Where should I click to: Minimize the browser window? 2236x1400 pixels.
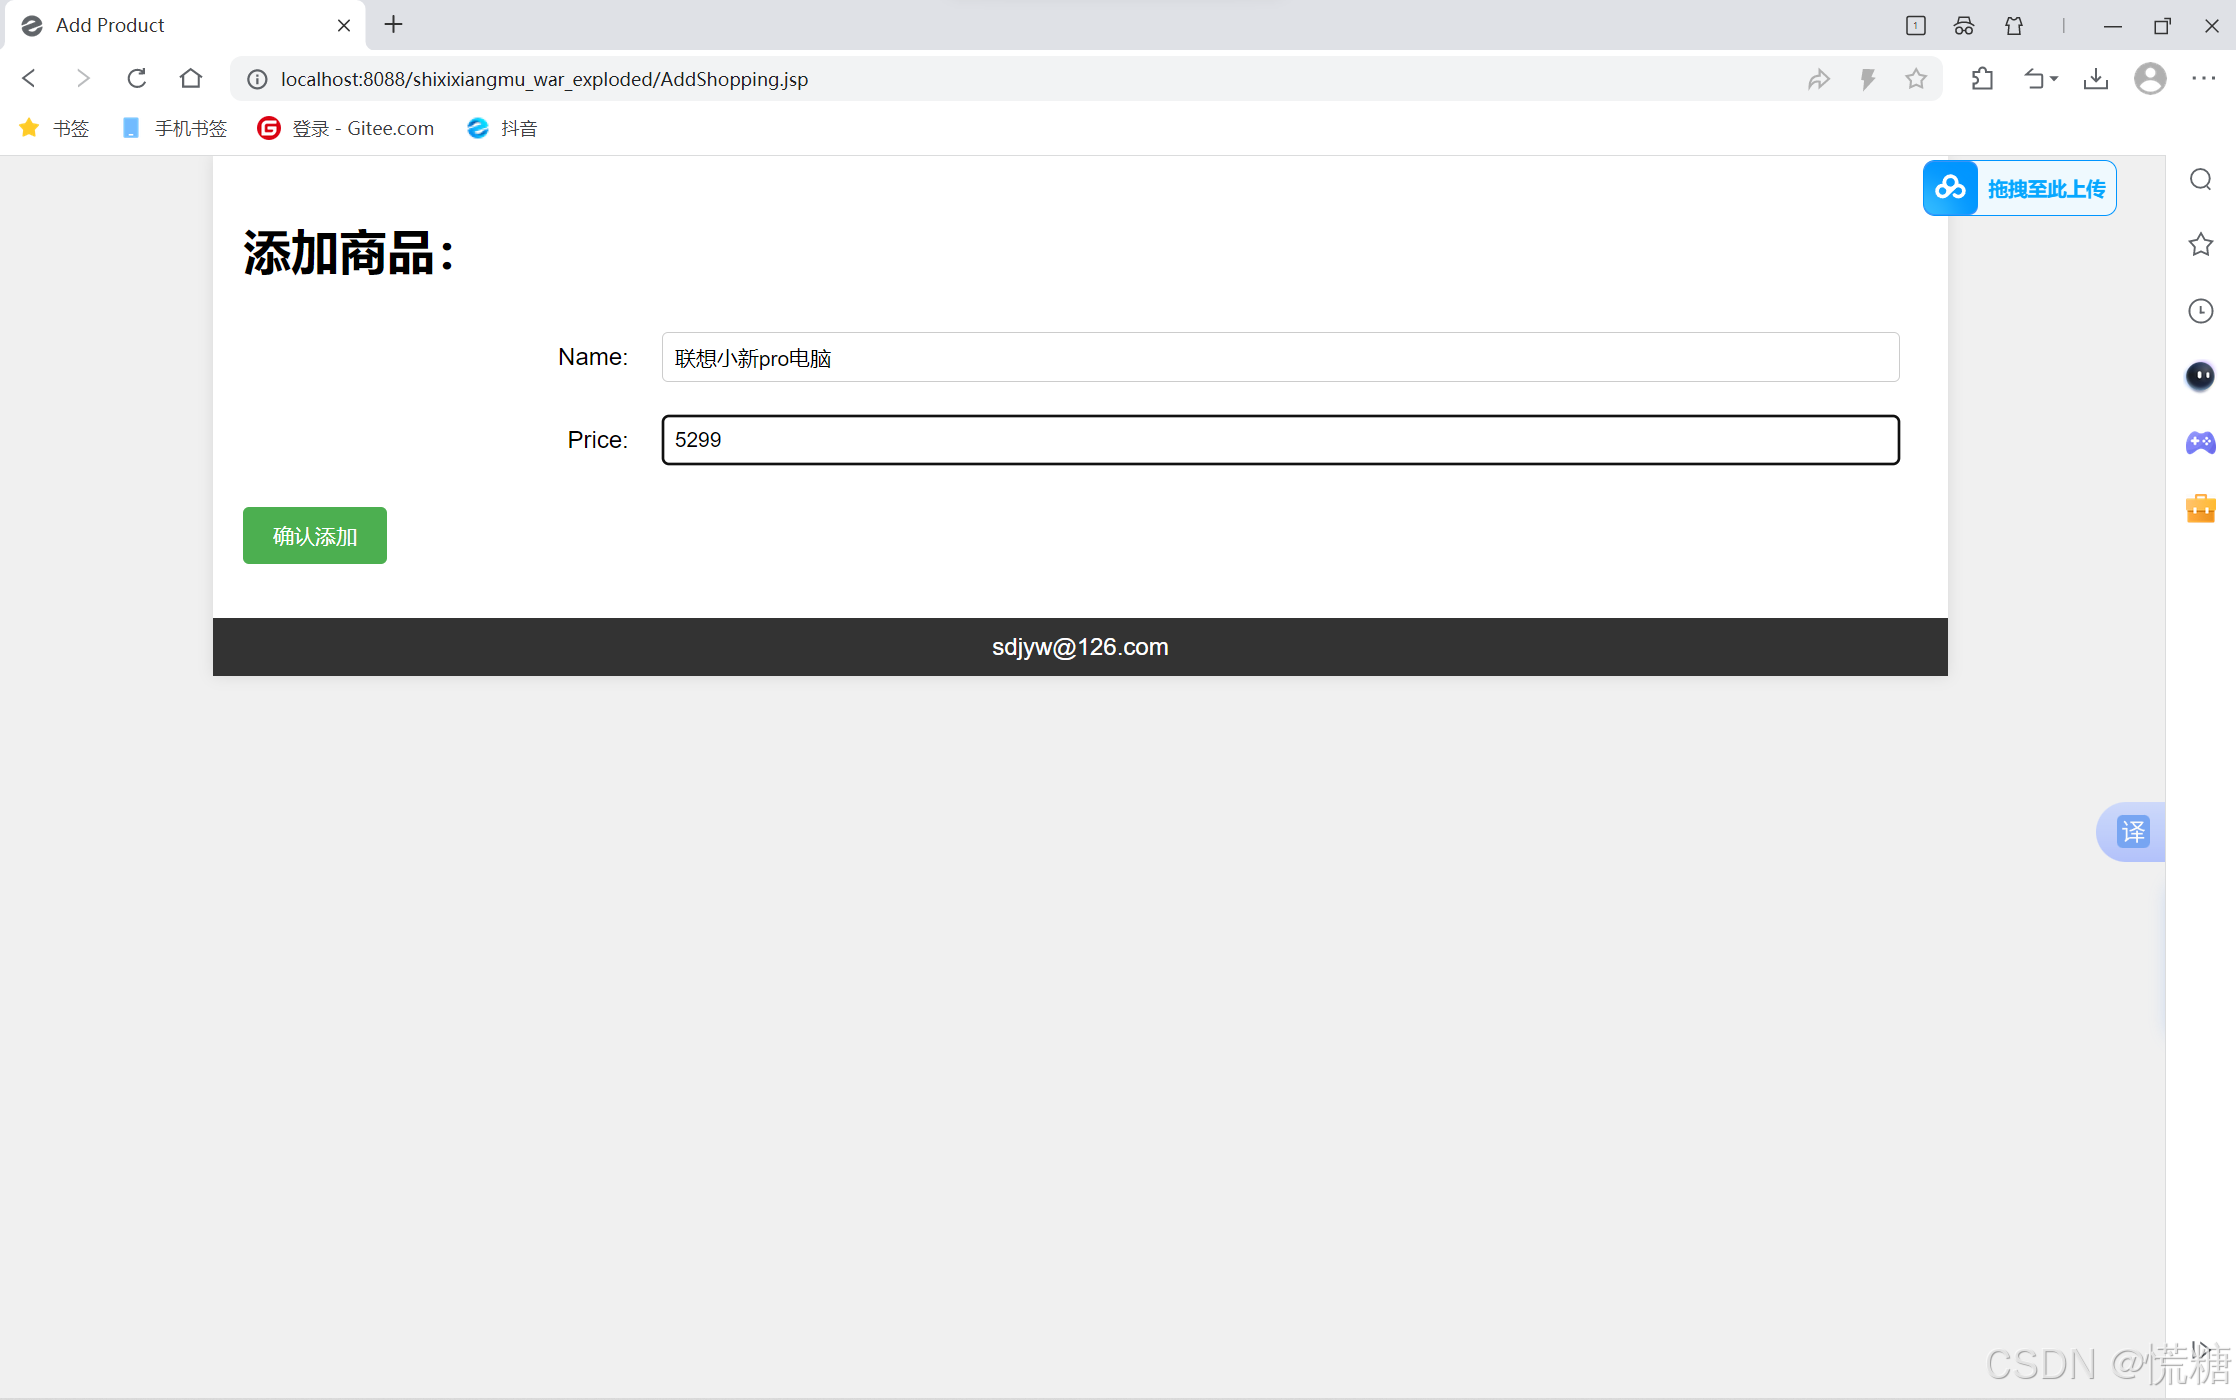(x=2112, y=26)
